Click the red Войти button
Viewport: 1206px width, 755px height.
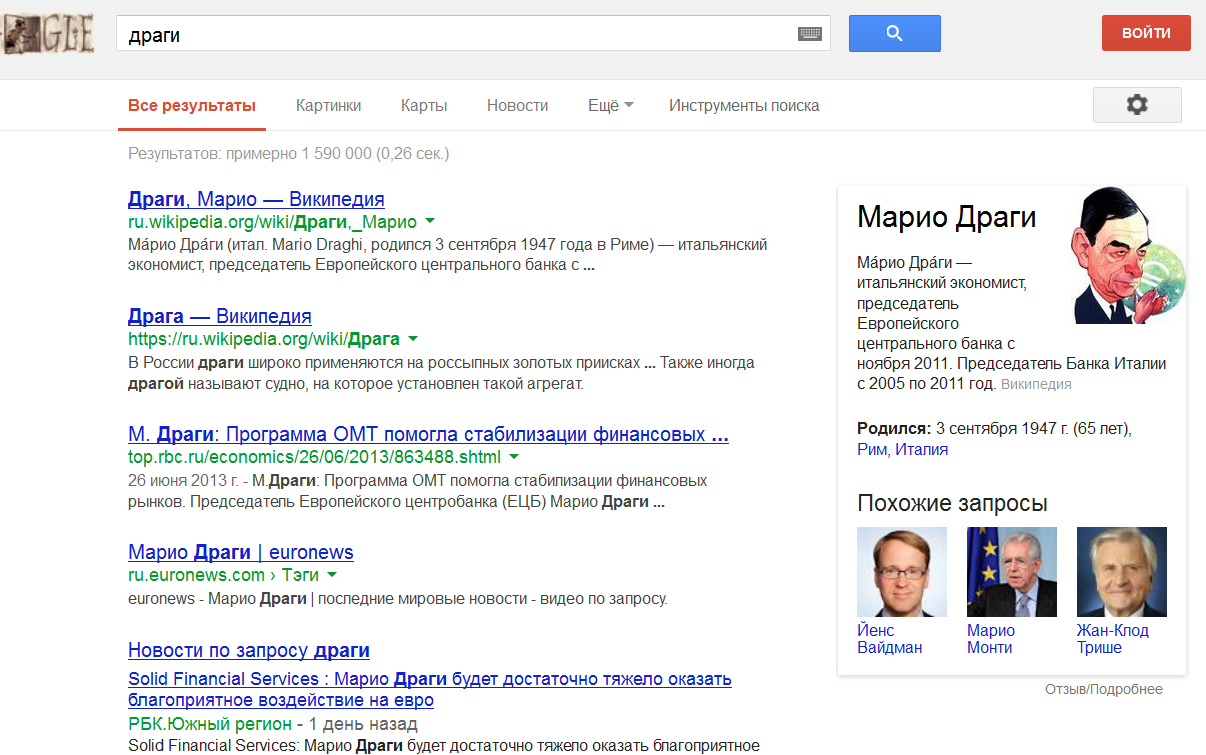(x=1146, y=33)
